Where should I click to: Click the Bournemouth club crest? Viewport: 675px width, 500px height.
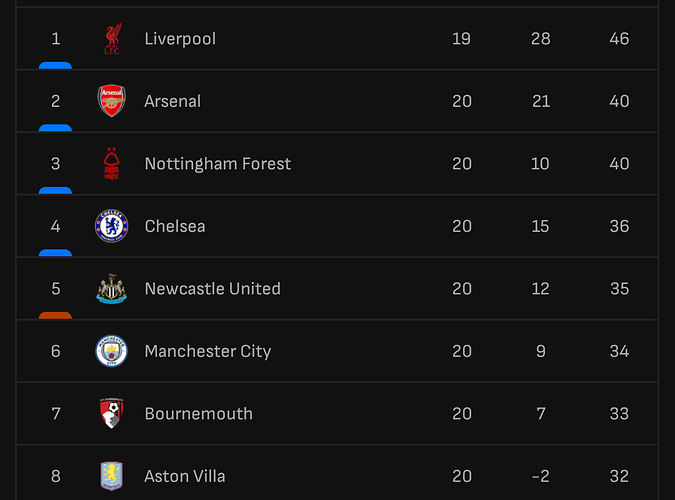point(111,414)
